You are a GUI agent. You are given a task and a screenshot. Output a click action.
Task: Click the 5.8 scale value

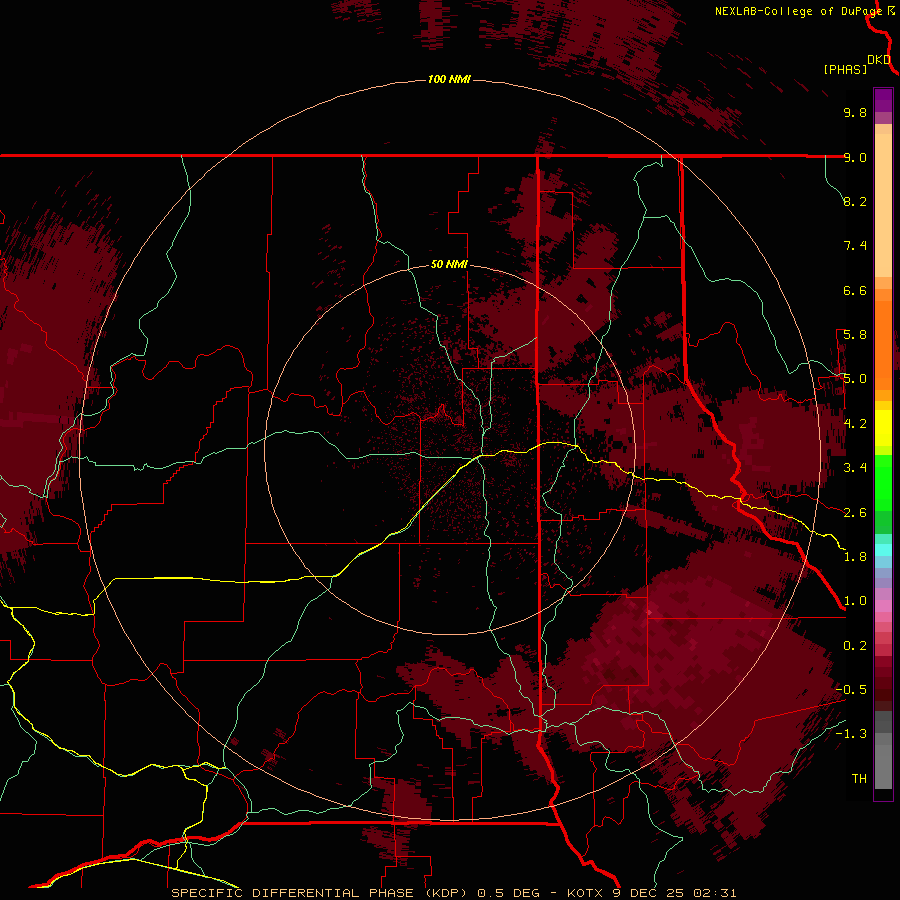tap(855, 335)
